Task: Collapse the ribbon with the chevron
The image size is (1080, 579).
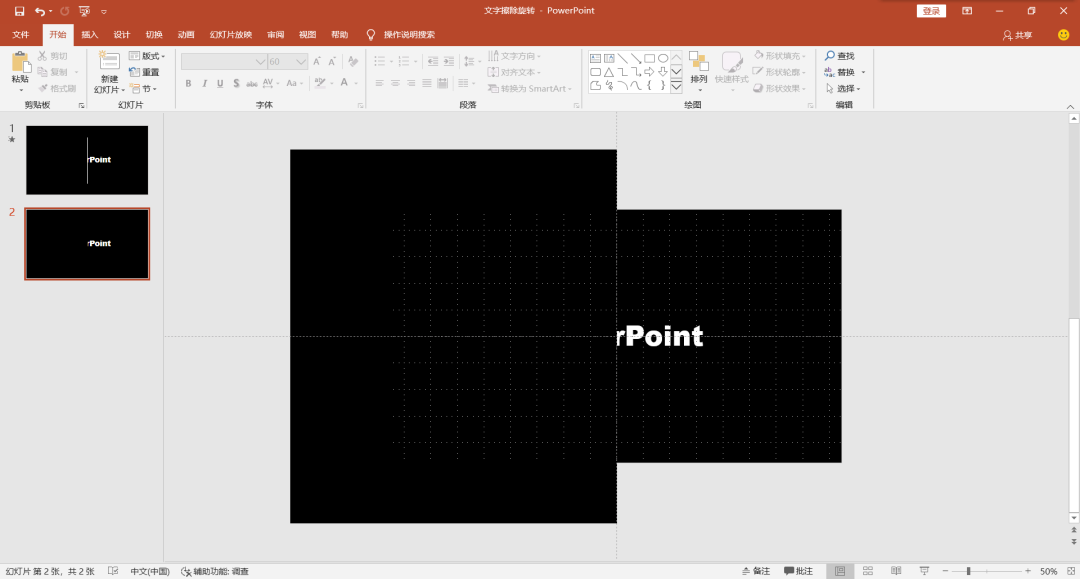Action: pos(1070,106)
